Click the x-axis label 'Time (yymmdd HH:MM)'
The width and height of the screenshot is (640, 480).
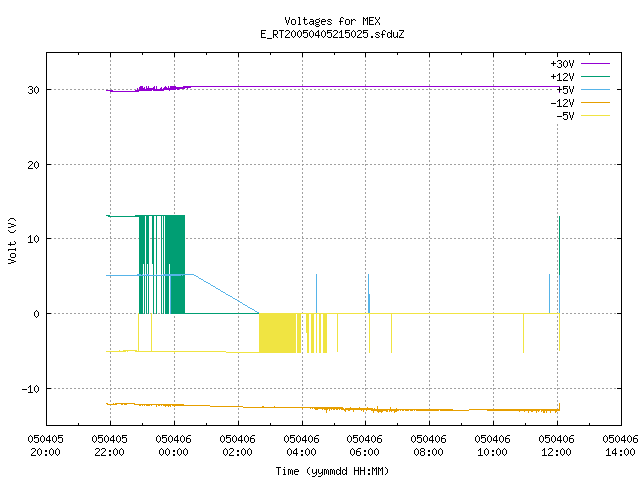332,471
